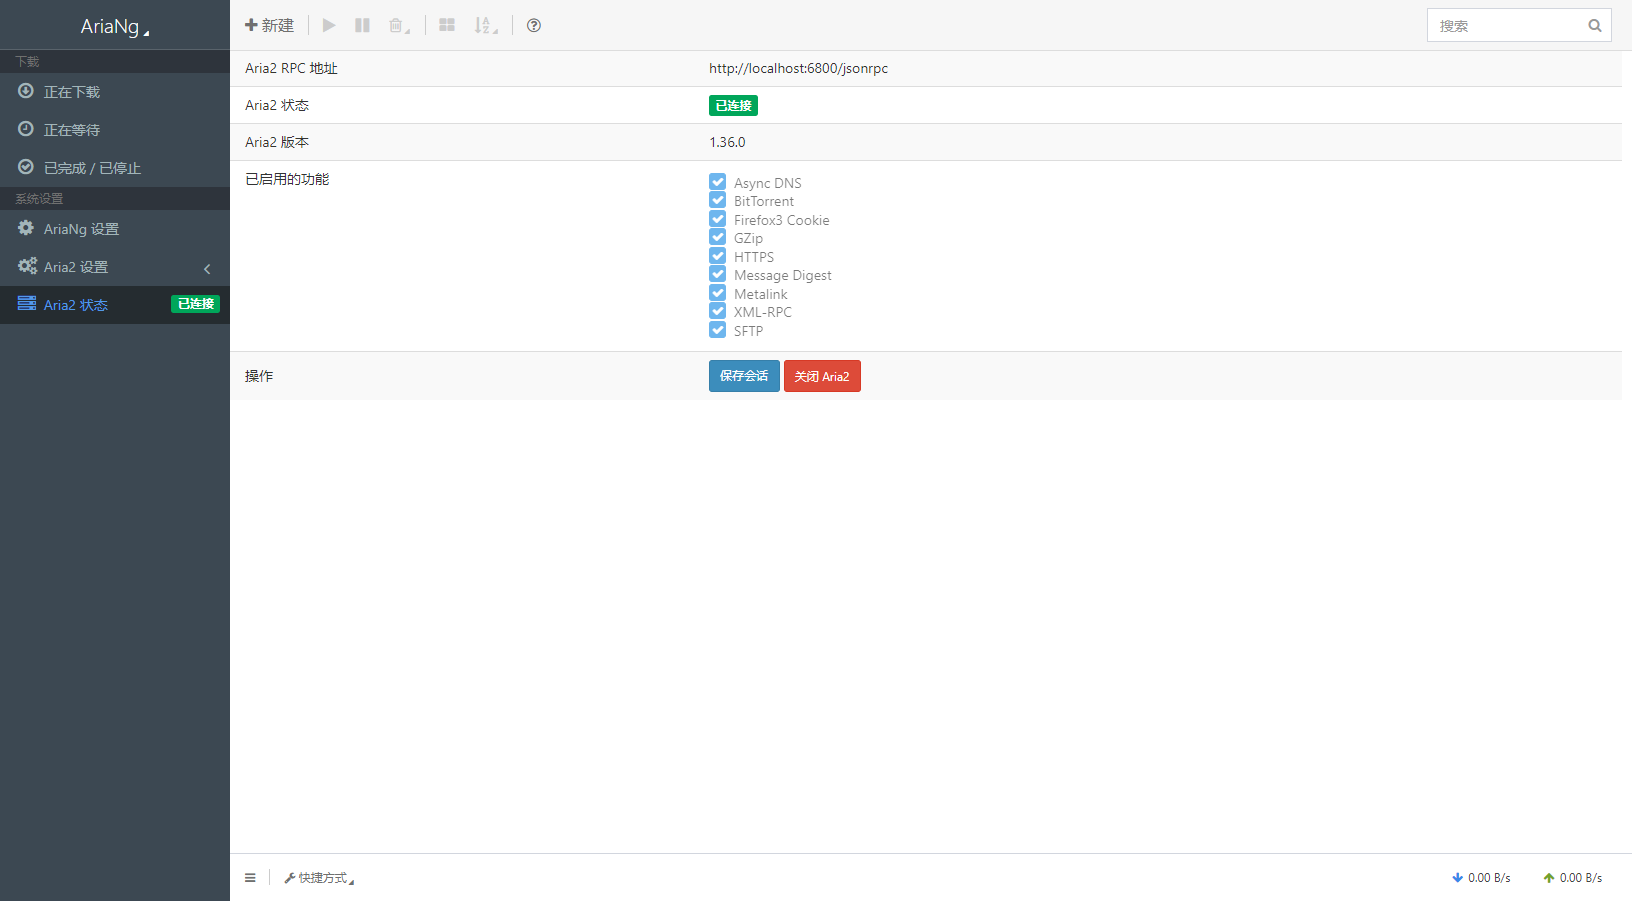Toggle the XML-RPC checkbox

pos(718,311)
